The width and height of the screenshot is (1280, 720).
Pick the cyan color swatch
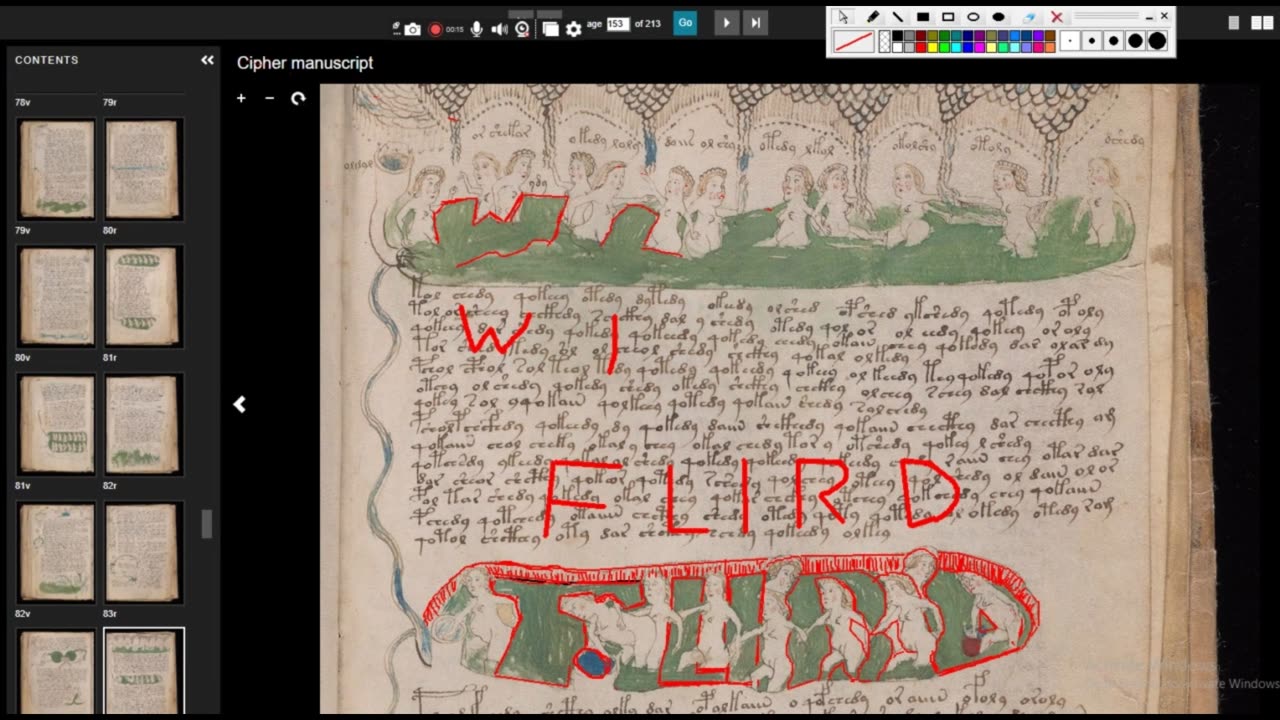tap(956, 47)
